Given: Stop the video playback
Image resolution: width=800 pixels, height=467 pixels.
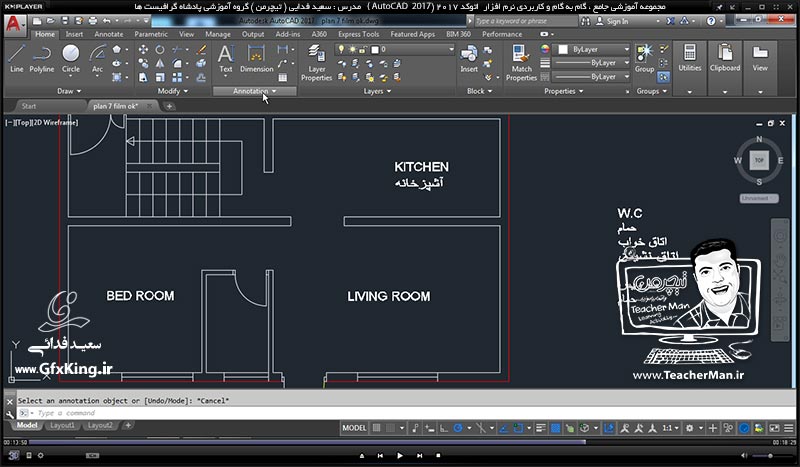Looking at the screenshot, I should click(x=438, y=455).
